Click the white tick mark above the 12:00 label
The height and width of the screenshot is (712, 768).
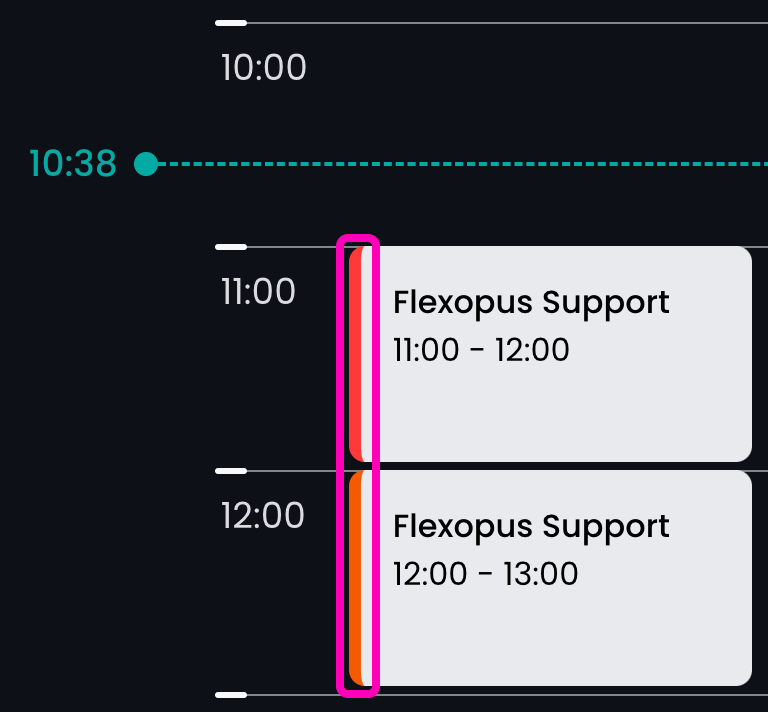coord(231,470)
